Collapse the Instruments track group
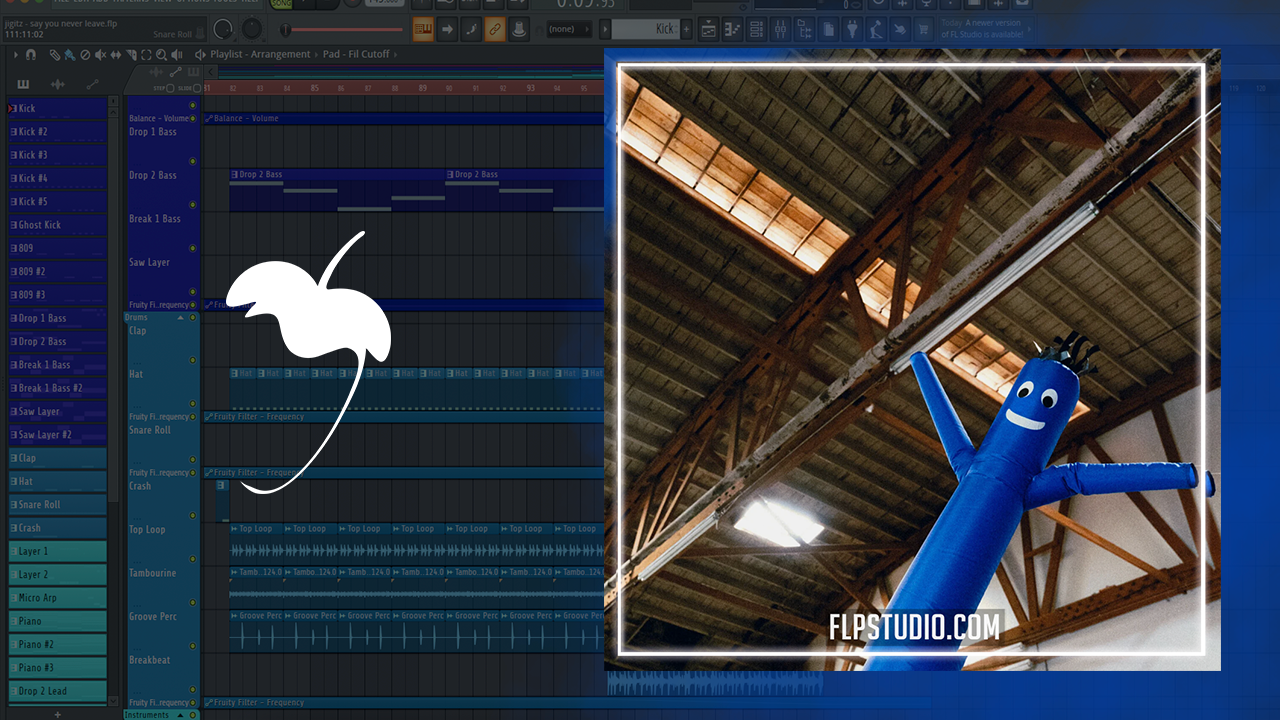 pos(181,715)
